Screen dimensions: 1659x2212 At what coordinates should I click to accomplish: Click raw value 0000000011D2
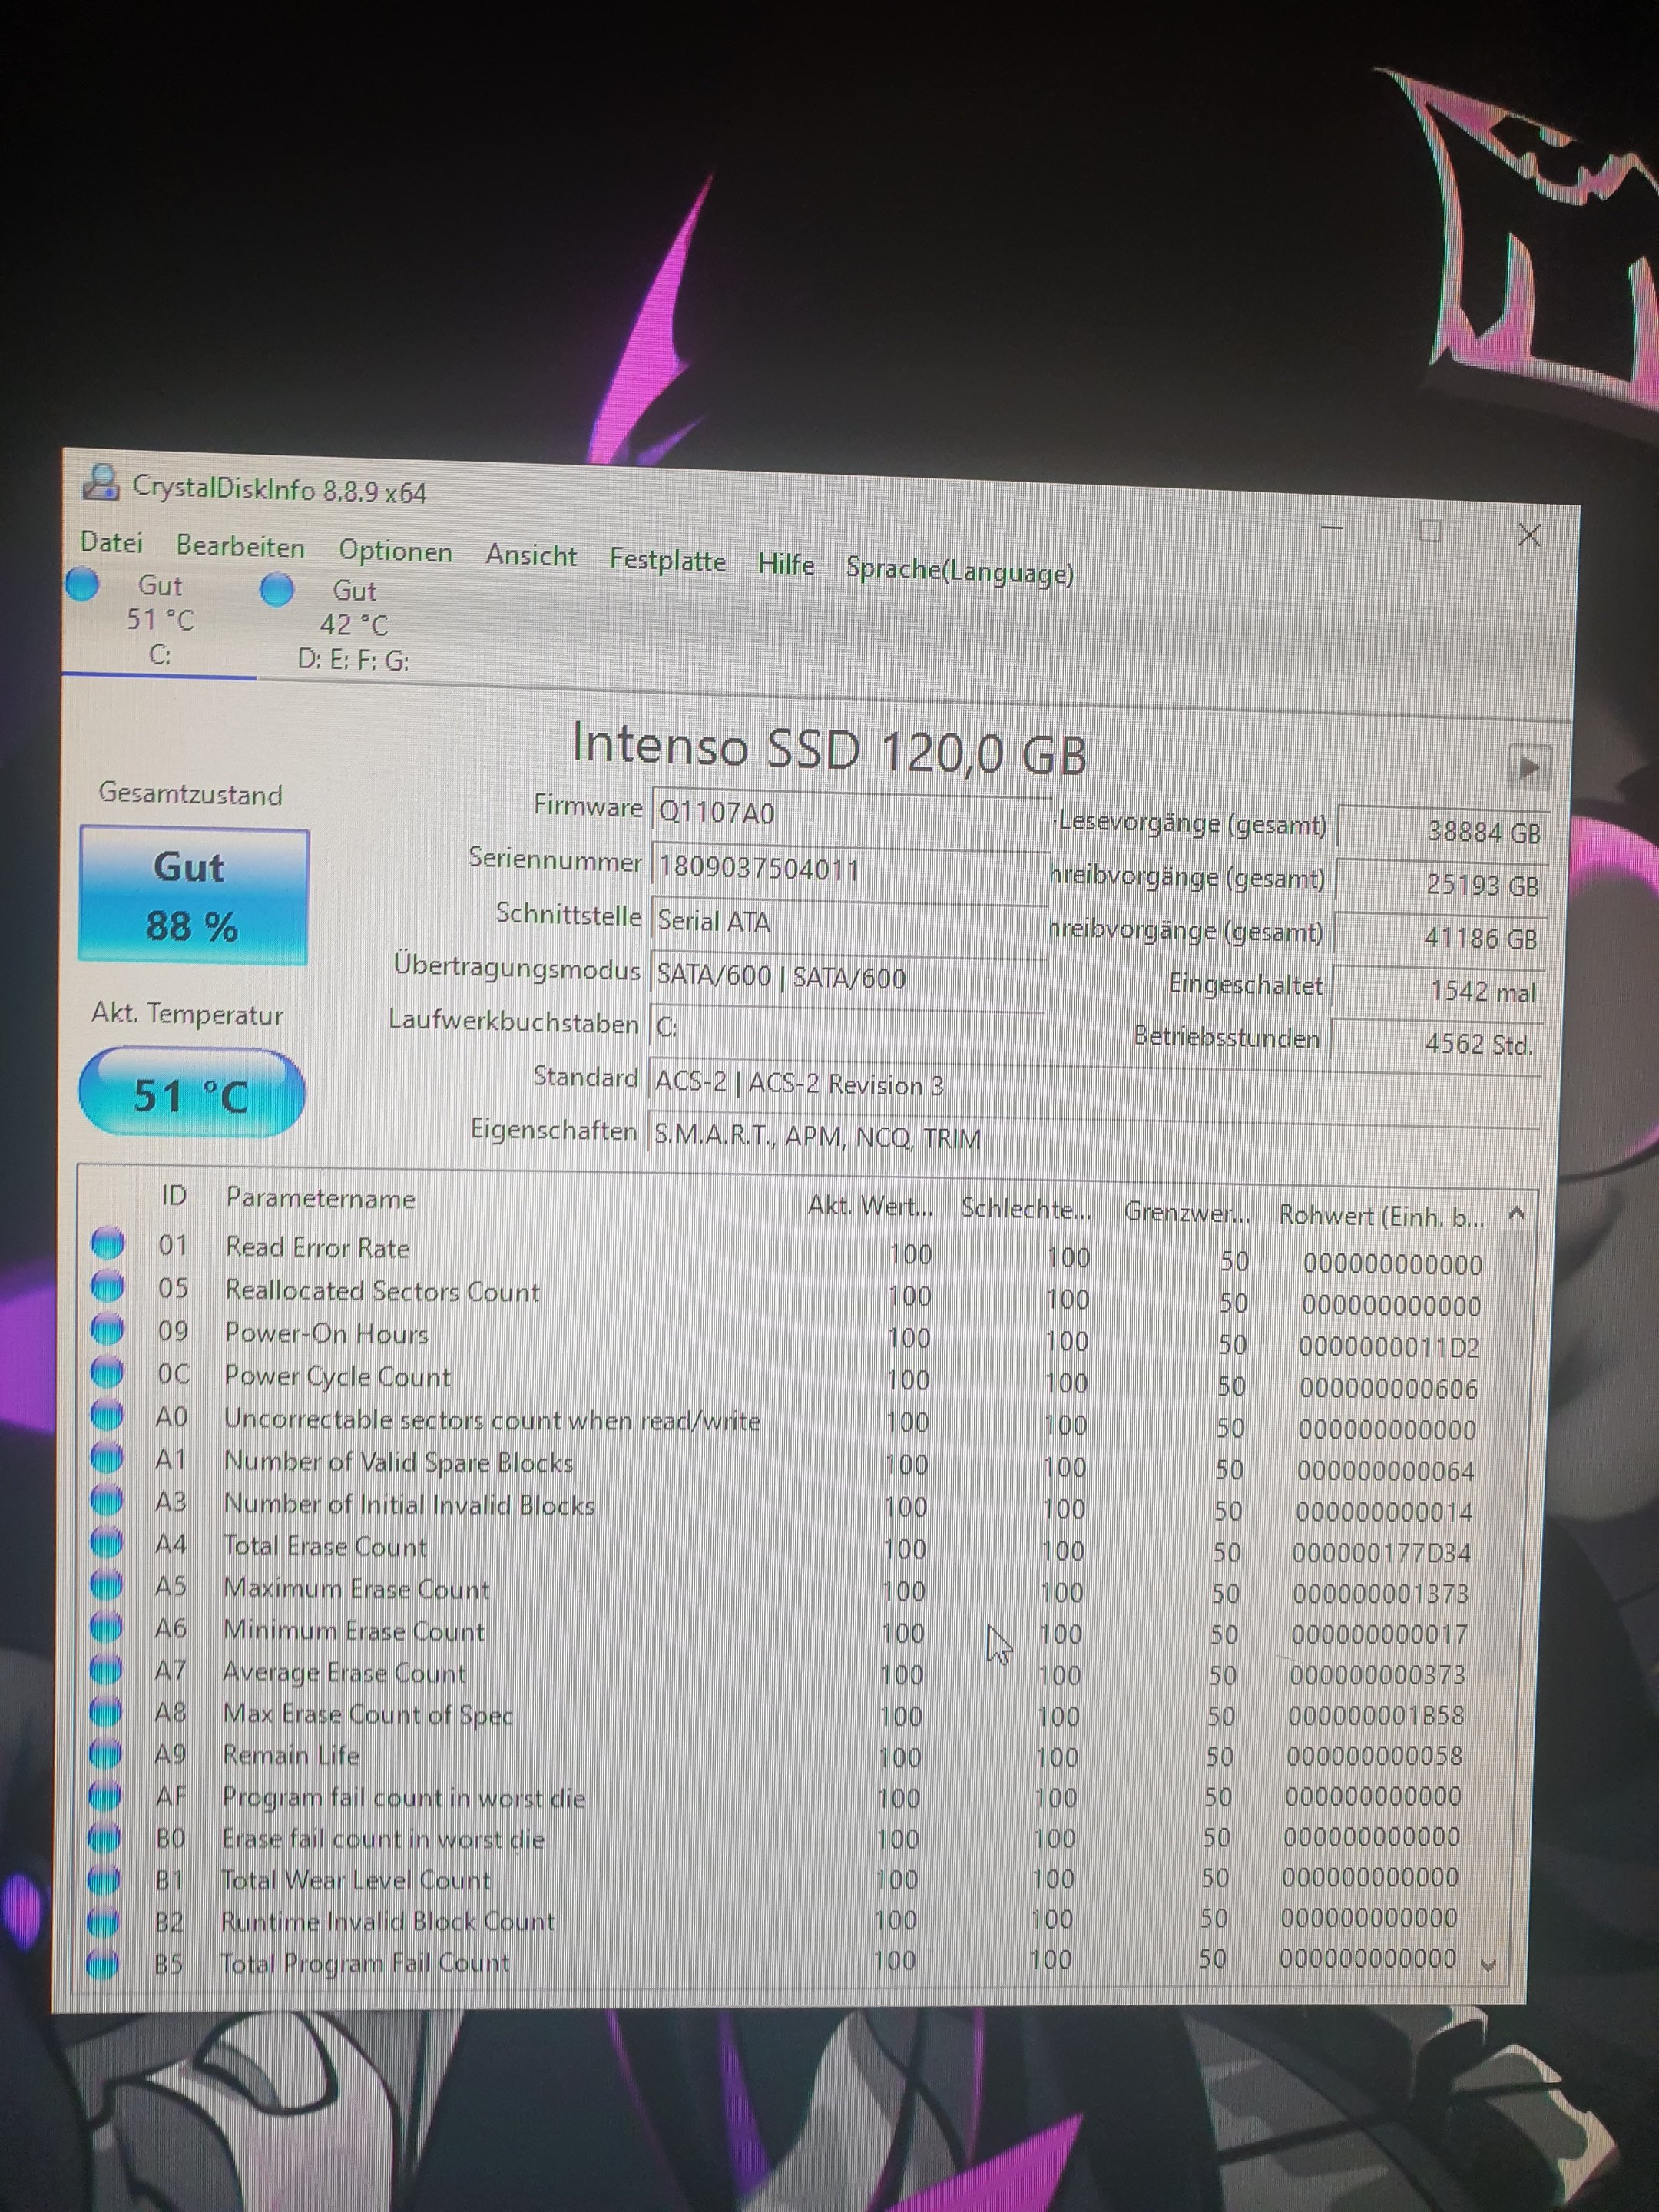pyautogui.click(x=1388, y=1347)
